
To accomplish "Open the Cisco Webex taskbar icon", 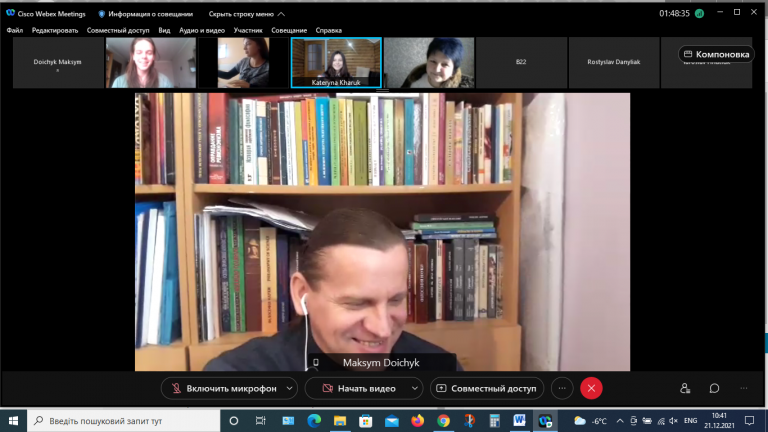I will (545, 421).
